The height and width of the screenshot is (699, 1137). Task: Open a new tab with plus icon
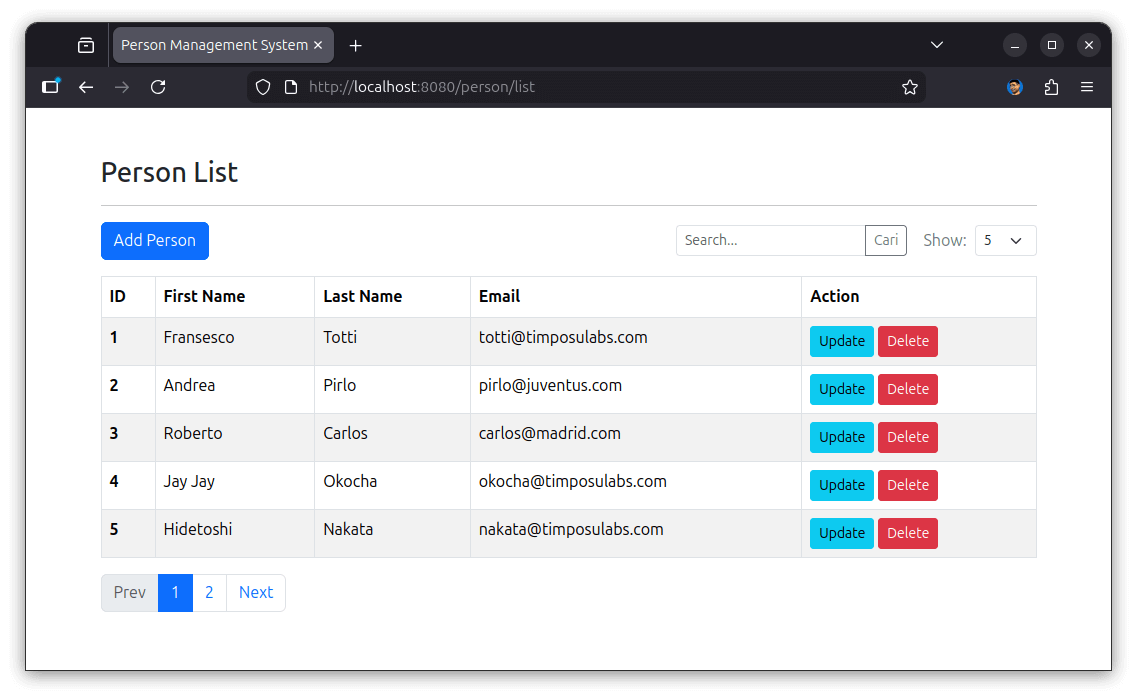(356, 45)
